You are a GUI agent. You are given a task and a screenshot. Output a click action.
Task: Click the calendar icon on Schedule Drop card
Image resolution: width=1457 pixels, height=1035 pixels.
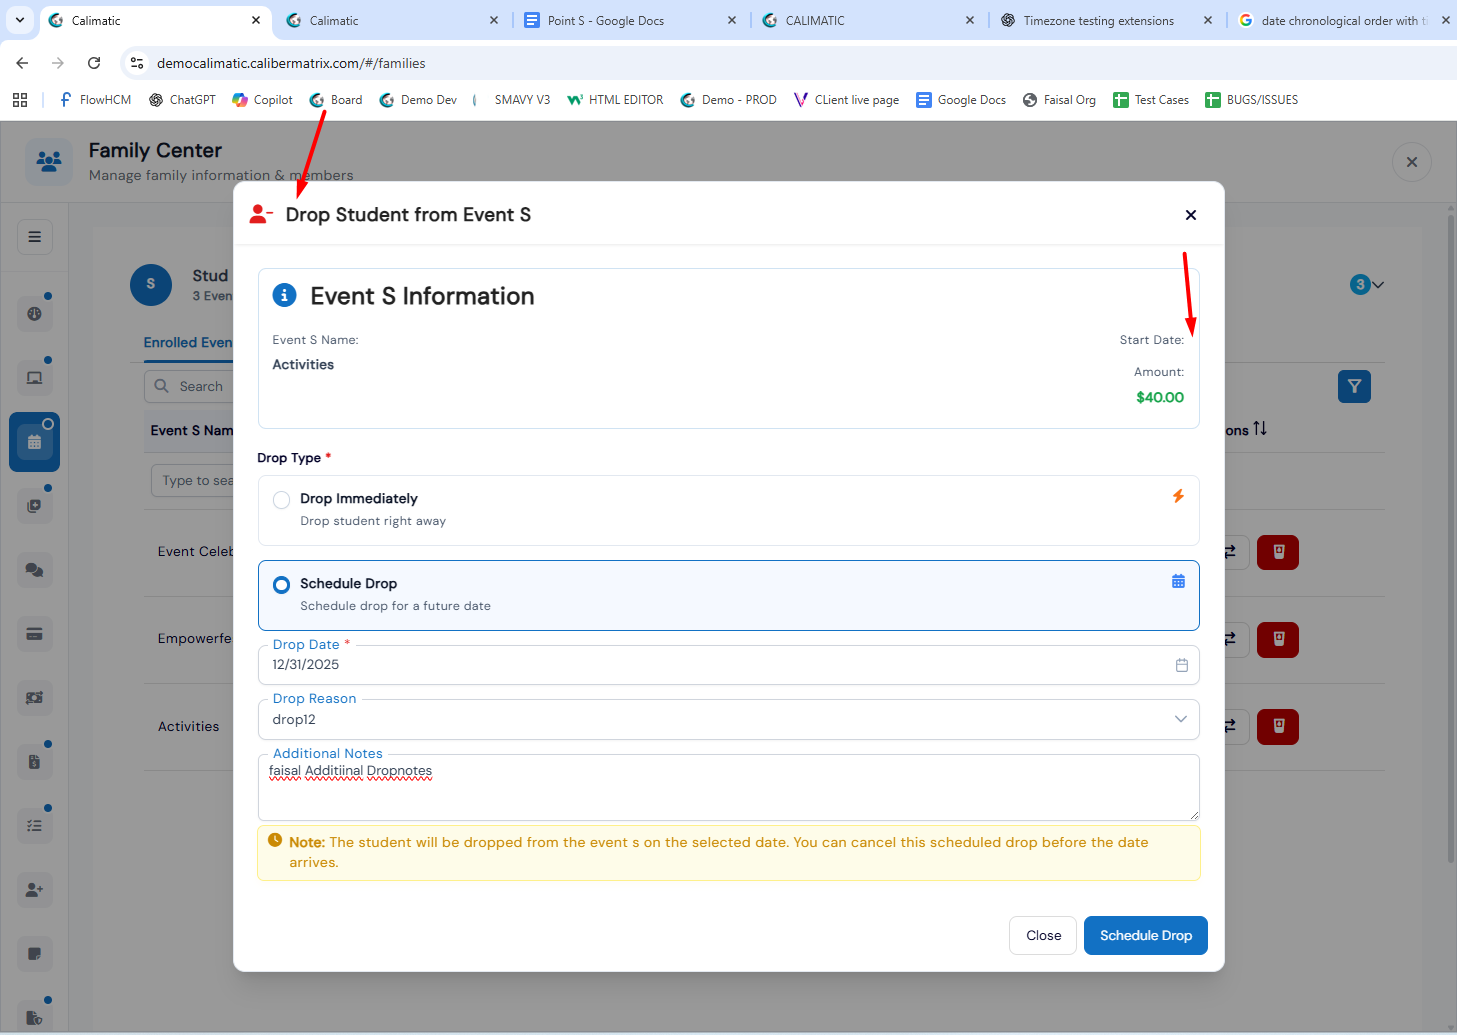1178,581
